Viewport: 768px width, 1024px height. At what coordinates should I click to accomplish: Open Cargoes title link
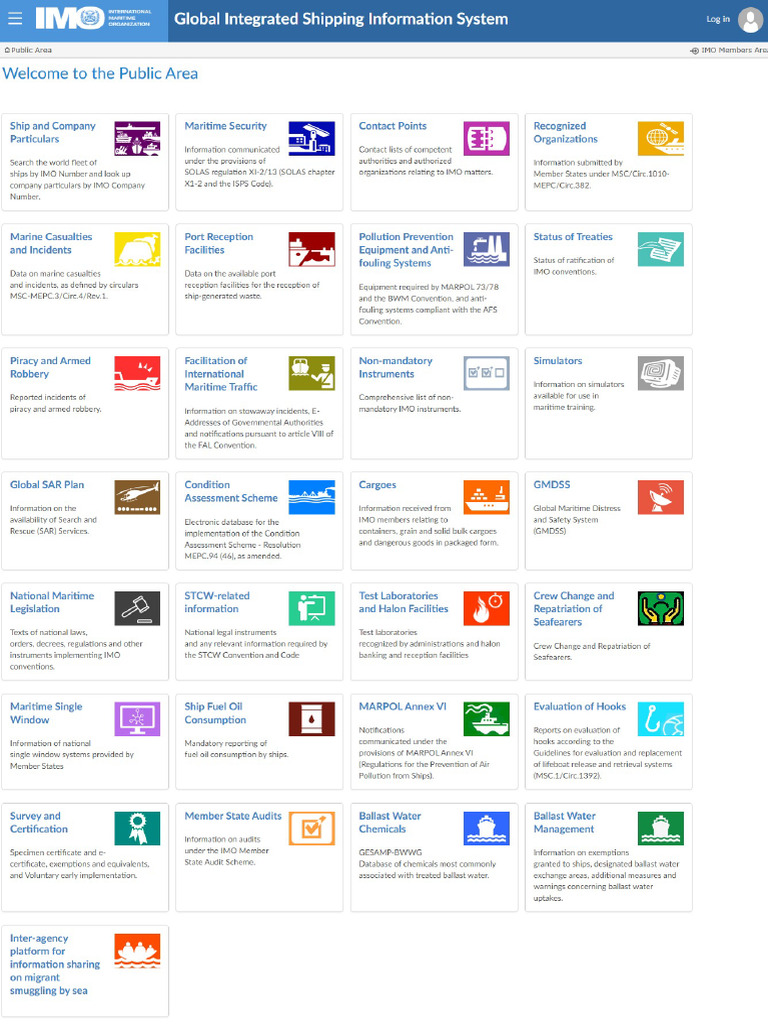(377, 485)
